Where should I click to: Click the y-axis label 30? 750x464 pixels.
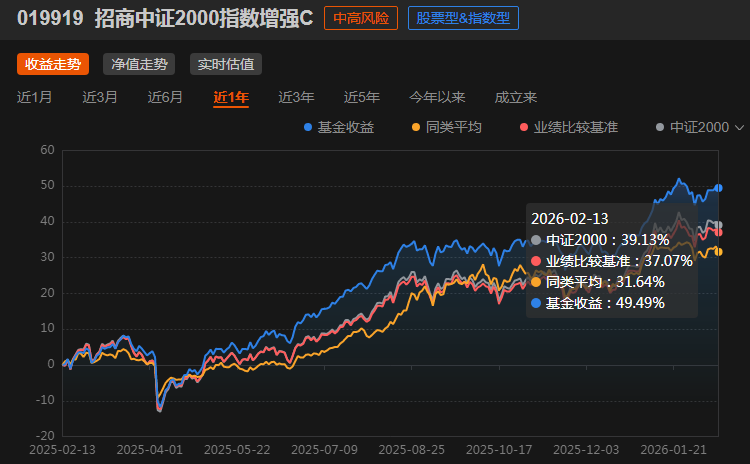[47, 257]
